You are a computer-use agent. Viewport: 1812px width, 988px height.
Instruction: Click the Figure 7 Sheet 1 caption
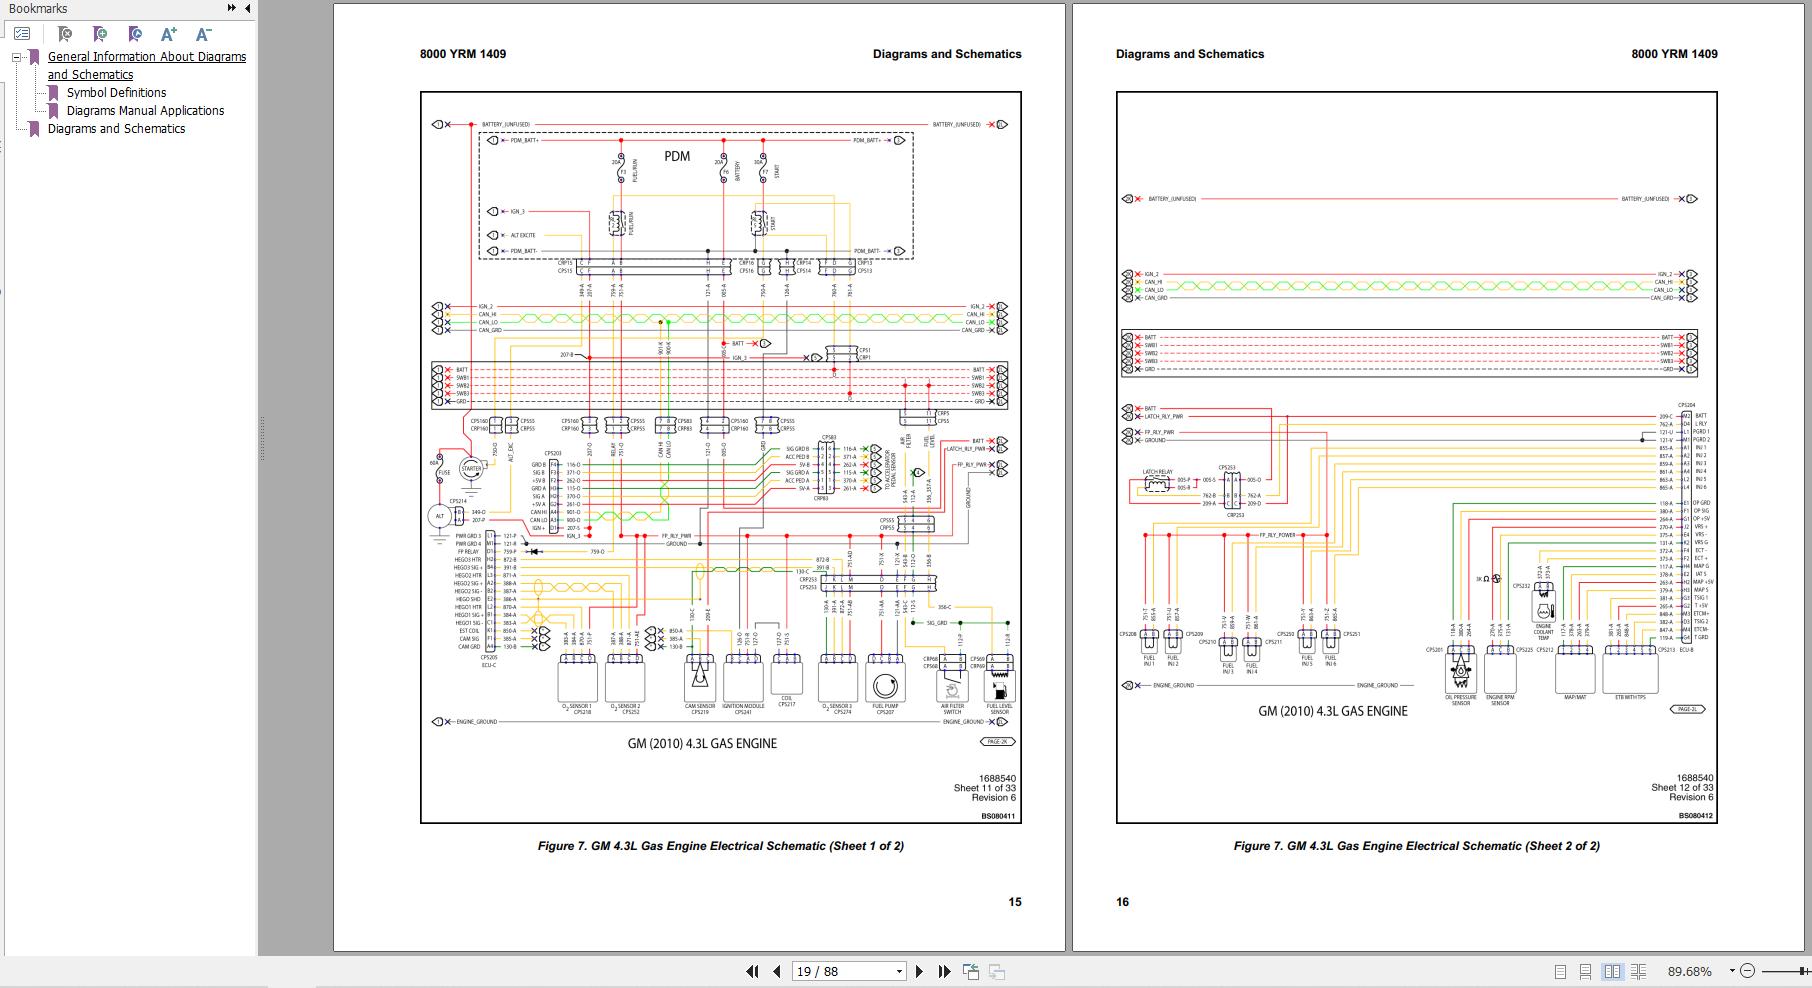(x=721, y=846)
